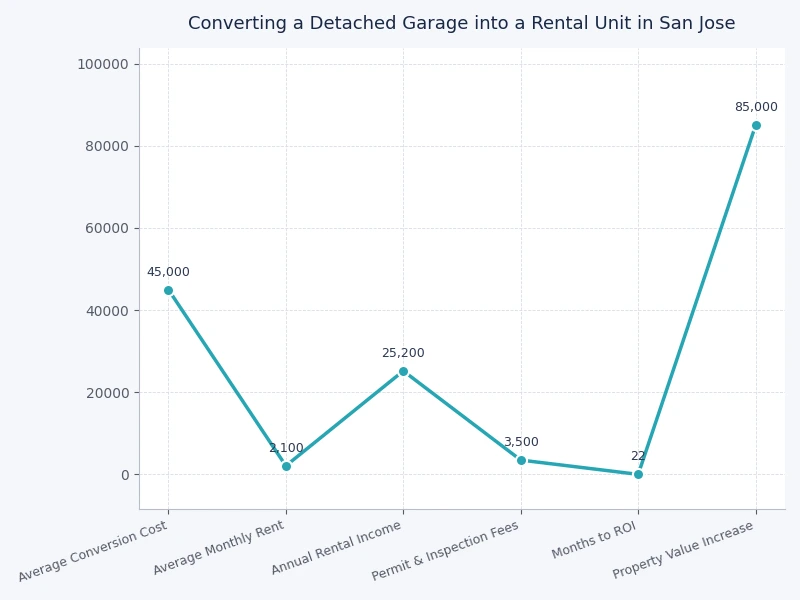Click the 85,000 value label
The image size is (800, 600).
(756, 107)
